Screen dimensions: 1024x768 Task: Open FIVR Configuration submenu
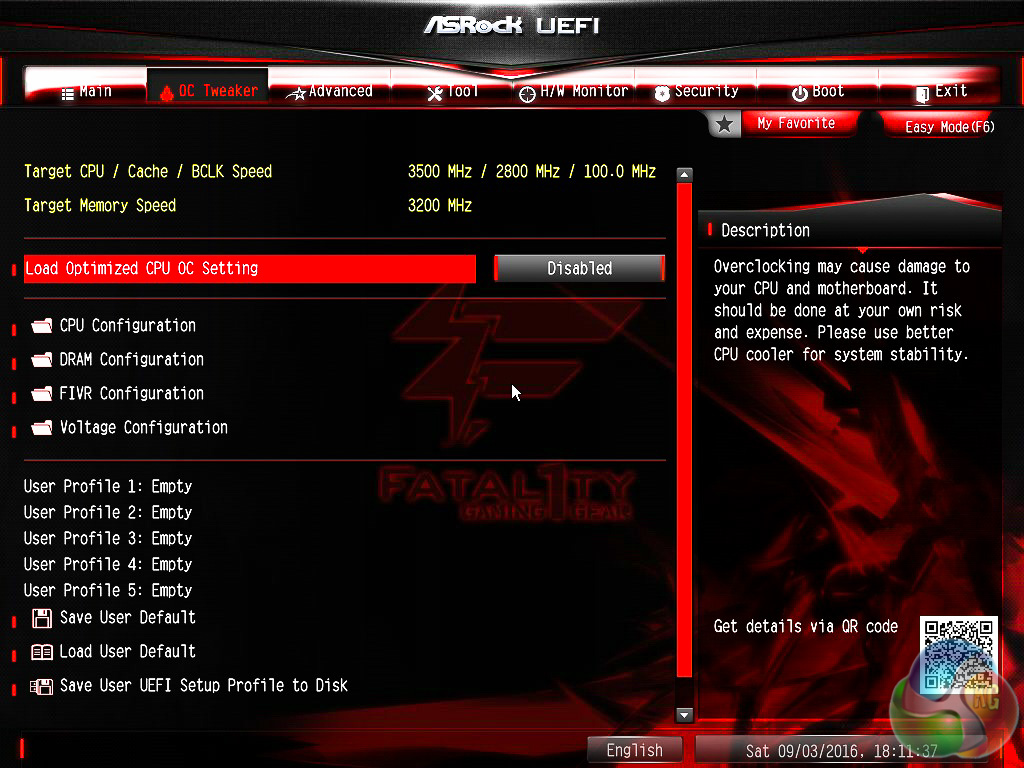point(131,393)
